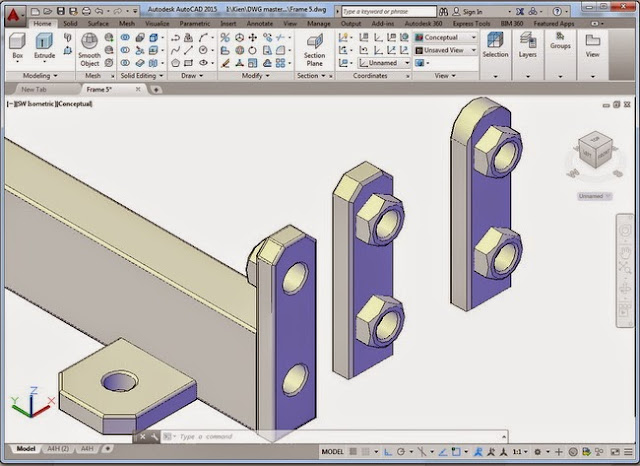Click the ViewCube in the viewport
The height and width of the screenshot is (466, 640).
[x=596, y=149]
